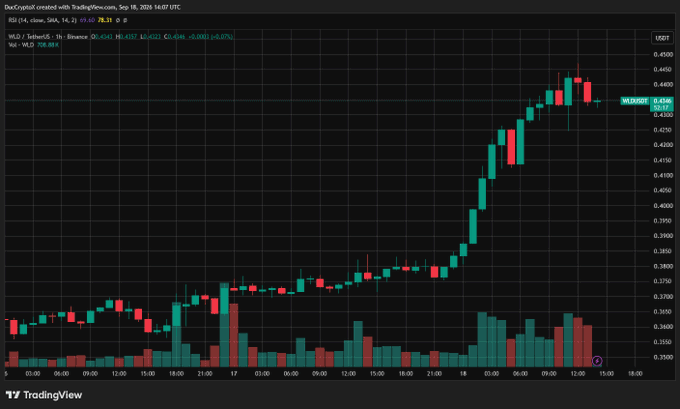Click the 0.3750 price axis label
The height and width of the screenshot is (409, 680).
[663, 281]
